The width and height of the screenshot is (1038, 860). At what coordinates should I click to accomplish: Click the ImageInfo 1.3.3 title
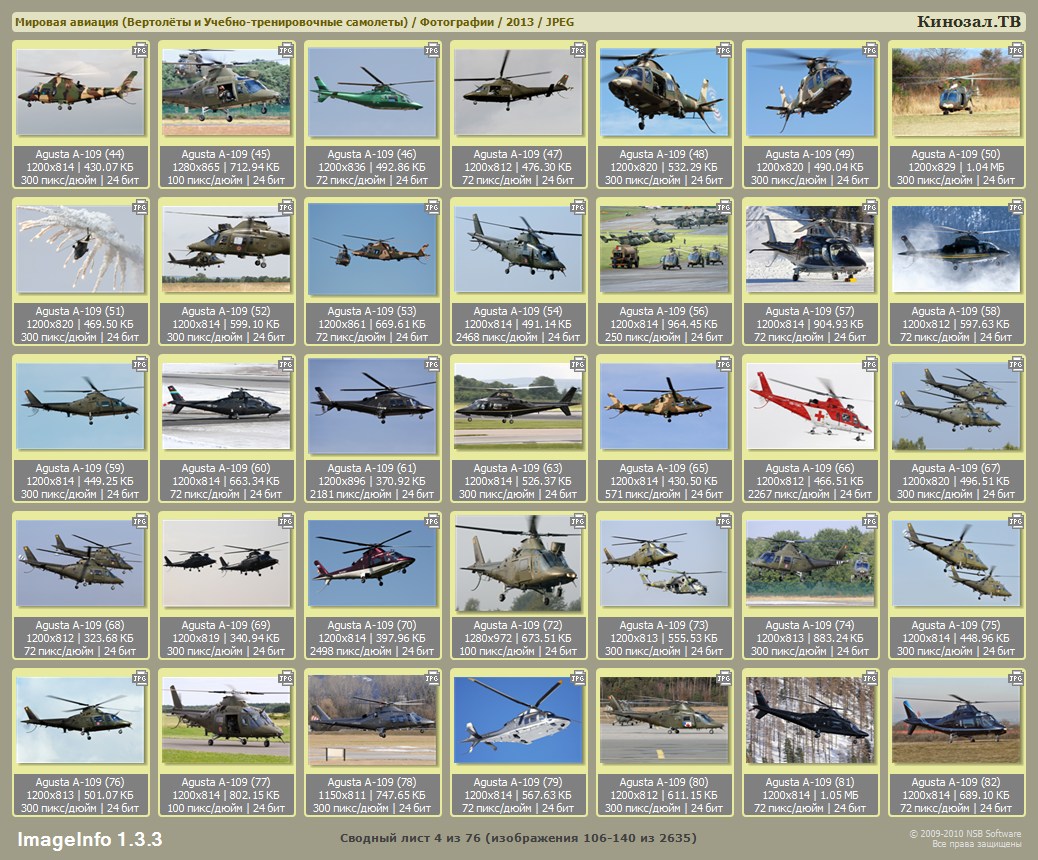coord(89,838)
